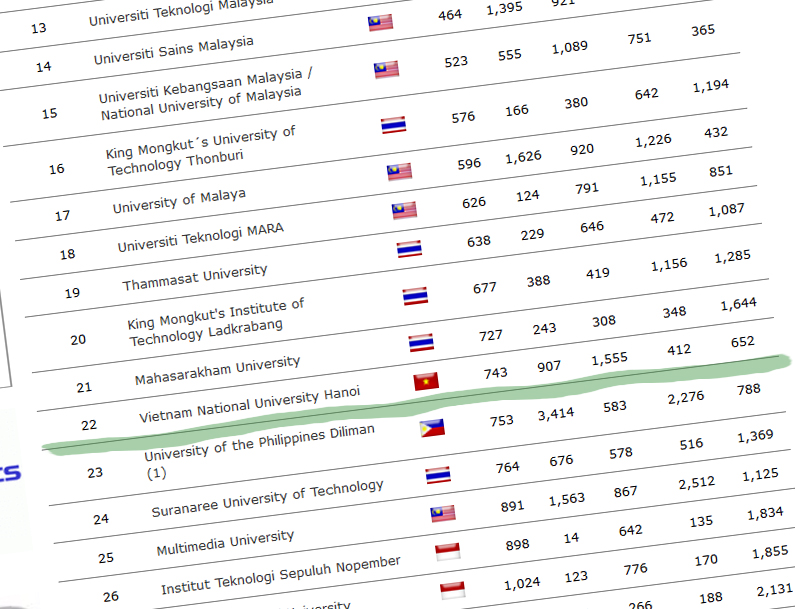795x609 pixels.
Task: Open Multimedia University link
Action: click(225, 543)
